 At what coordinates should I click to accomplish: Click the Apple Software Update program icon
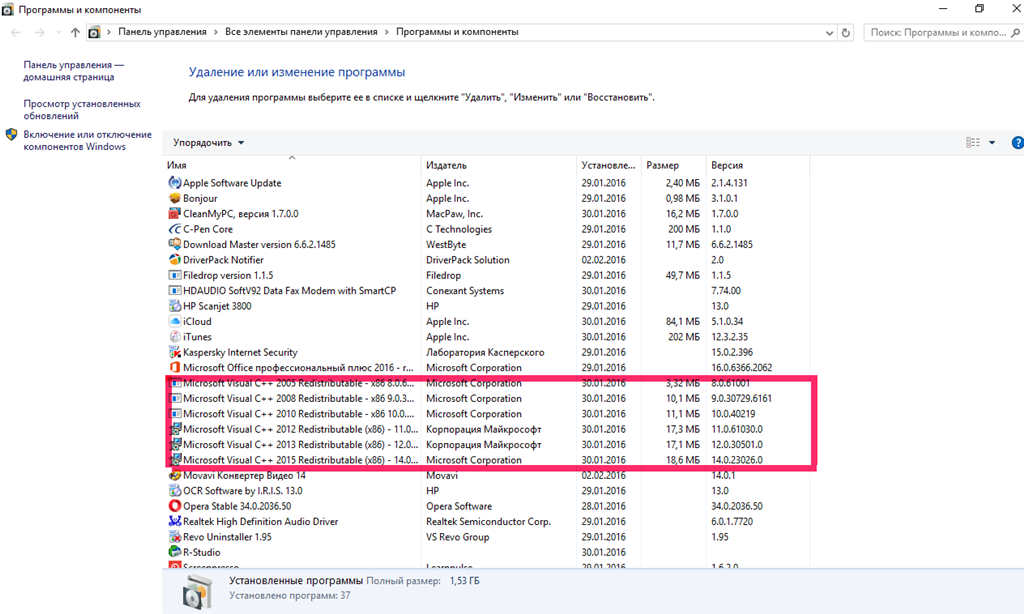point(174,183)
